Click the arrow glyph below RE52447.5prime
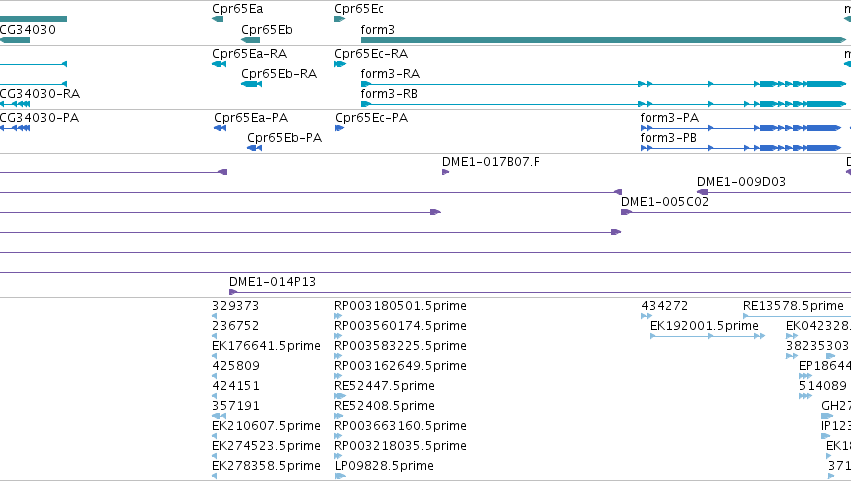 click(x=340, y=396)
